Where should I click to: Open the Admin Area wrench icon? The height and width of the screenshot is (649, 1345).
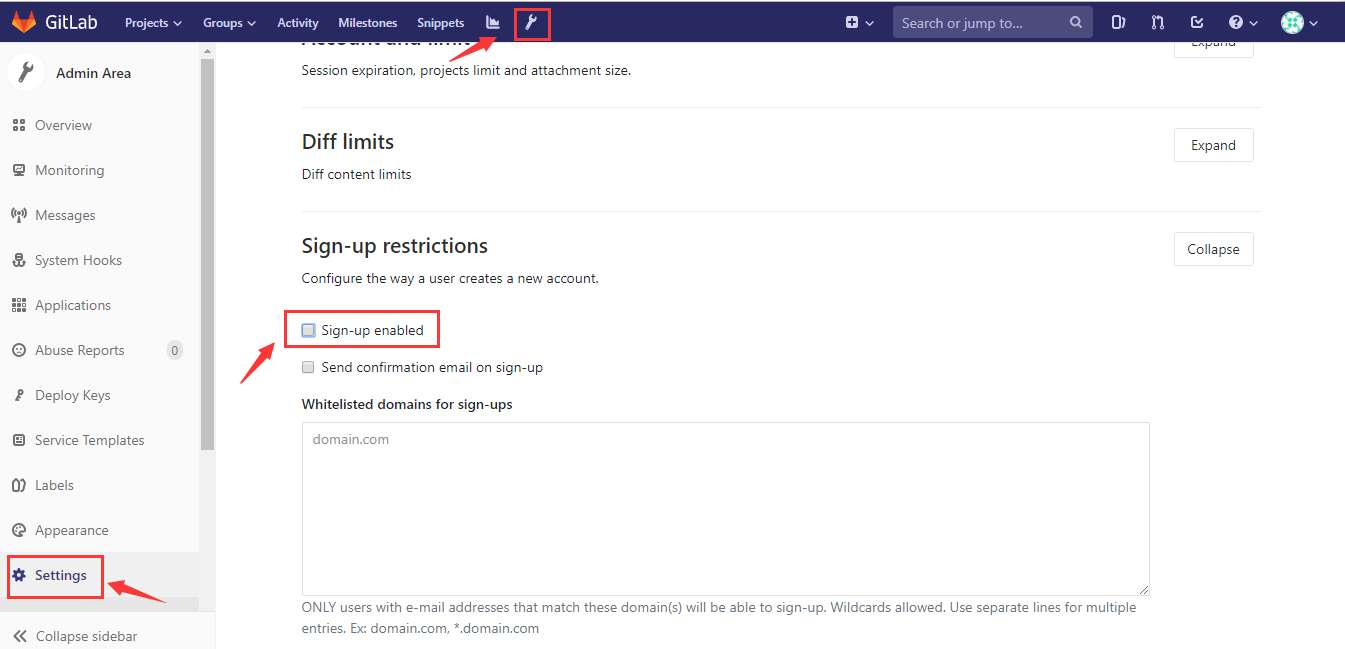[x=532, y=23]
